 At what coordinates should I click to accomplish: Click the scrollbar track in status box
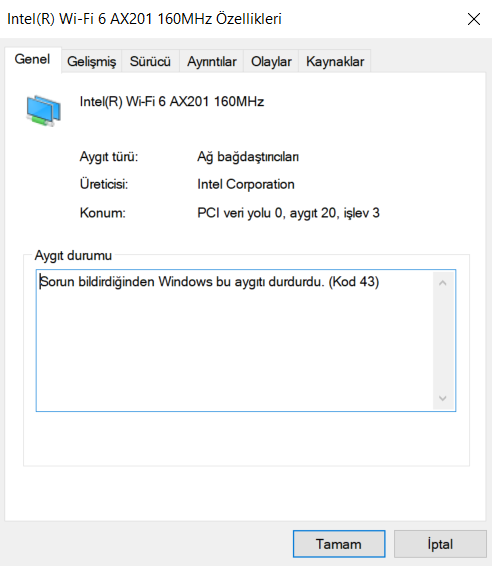[443, 341]
